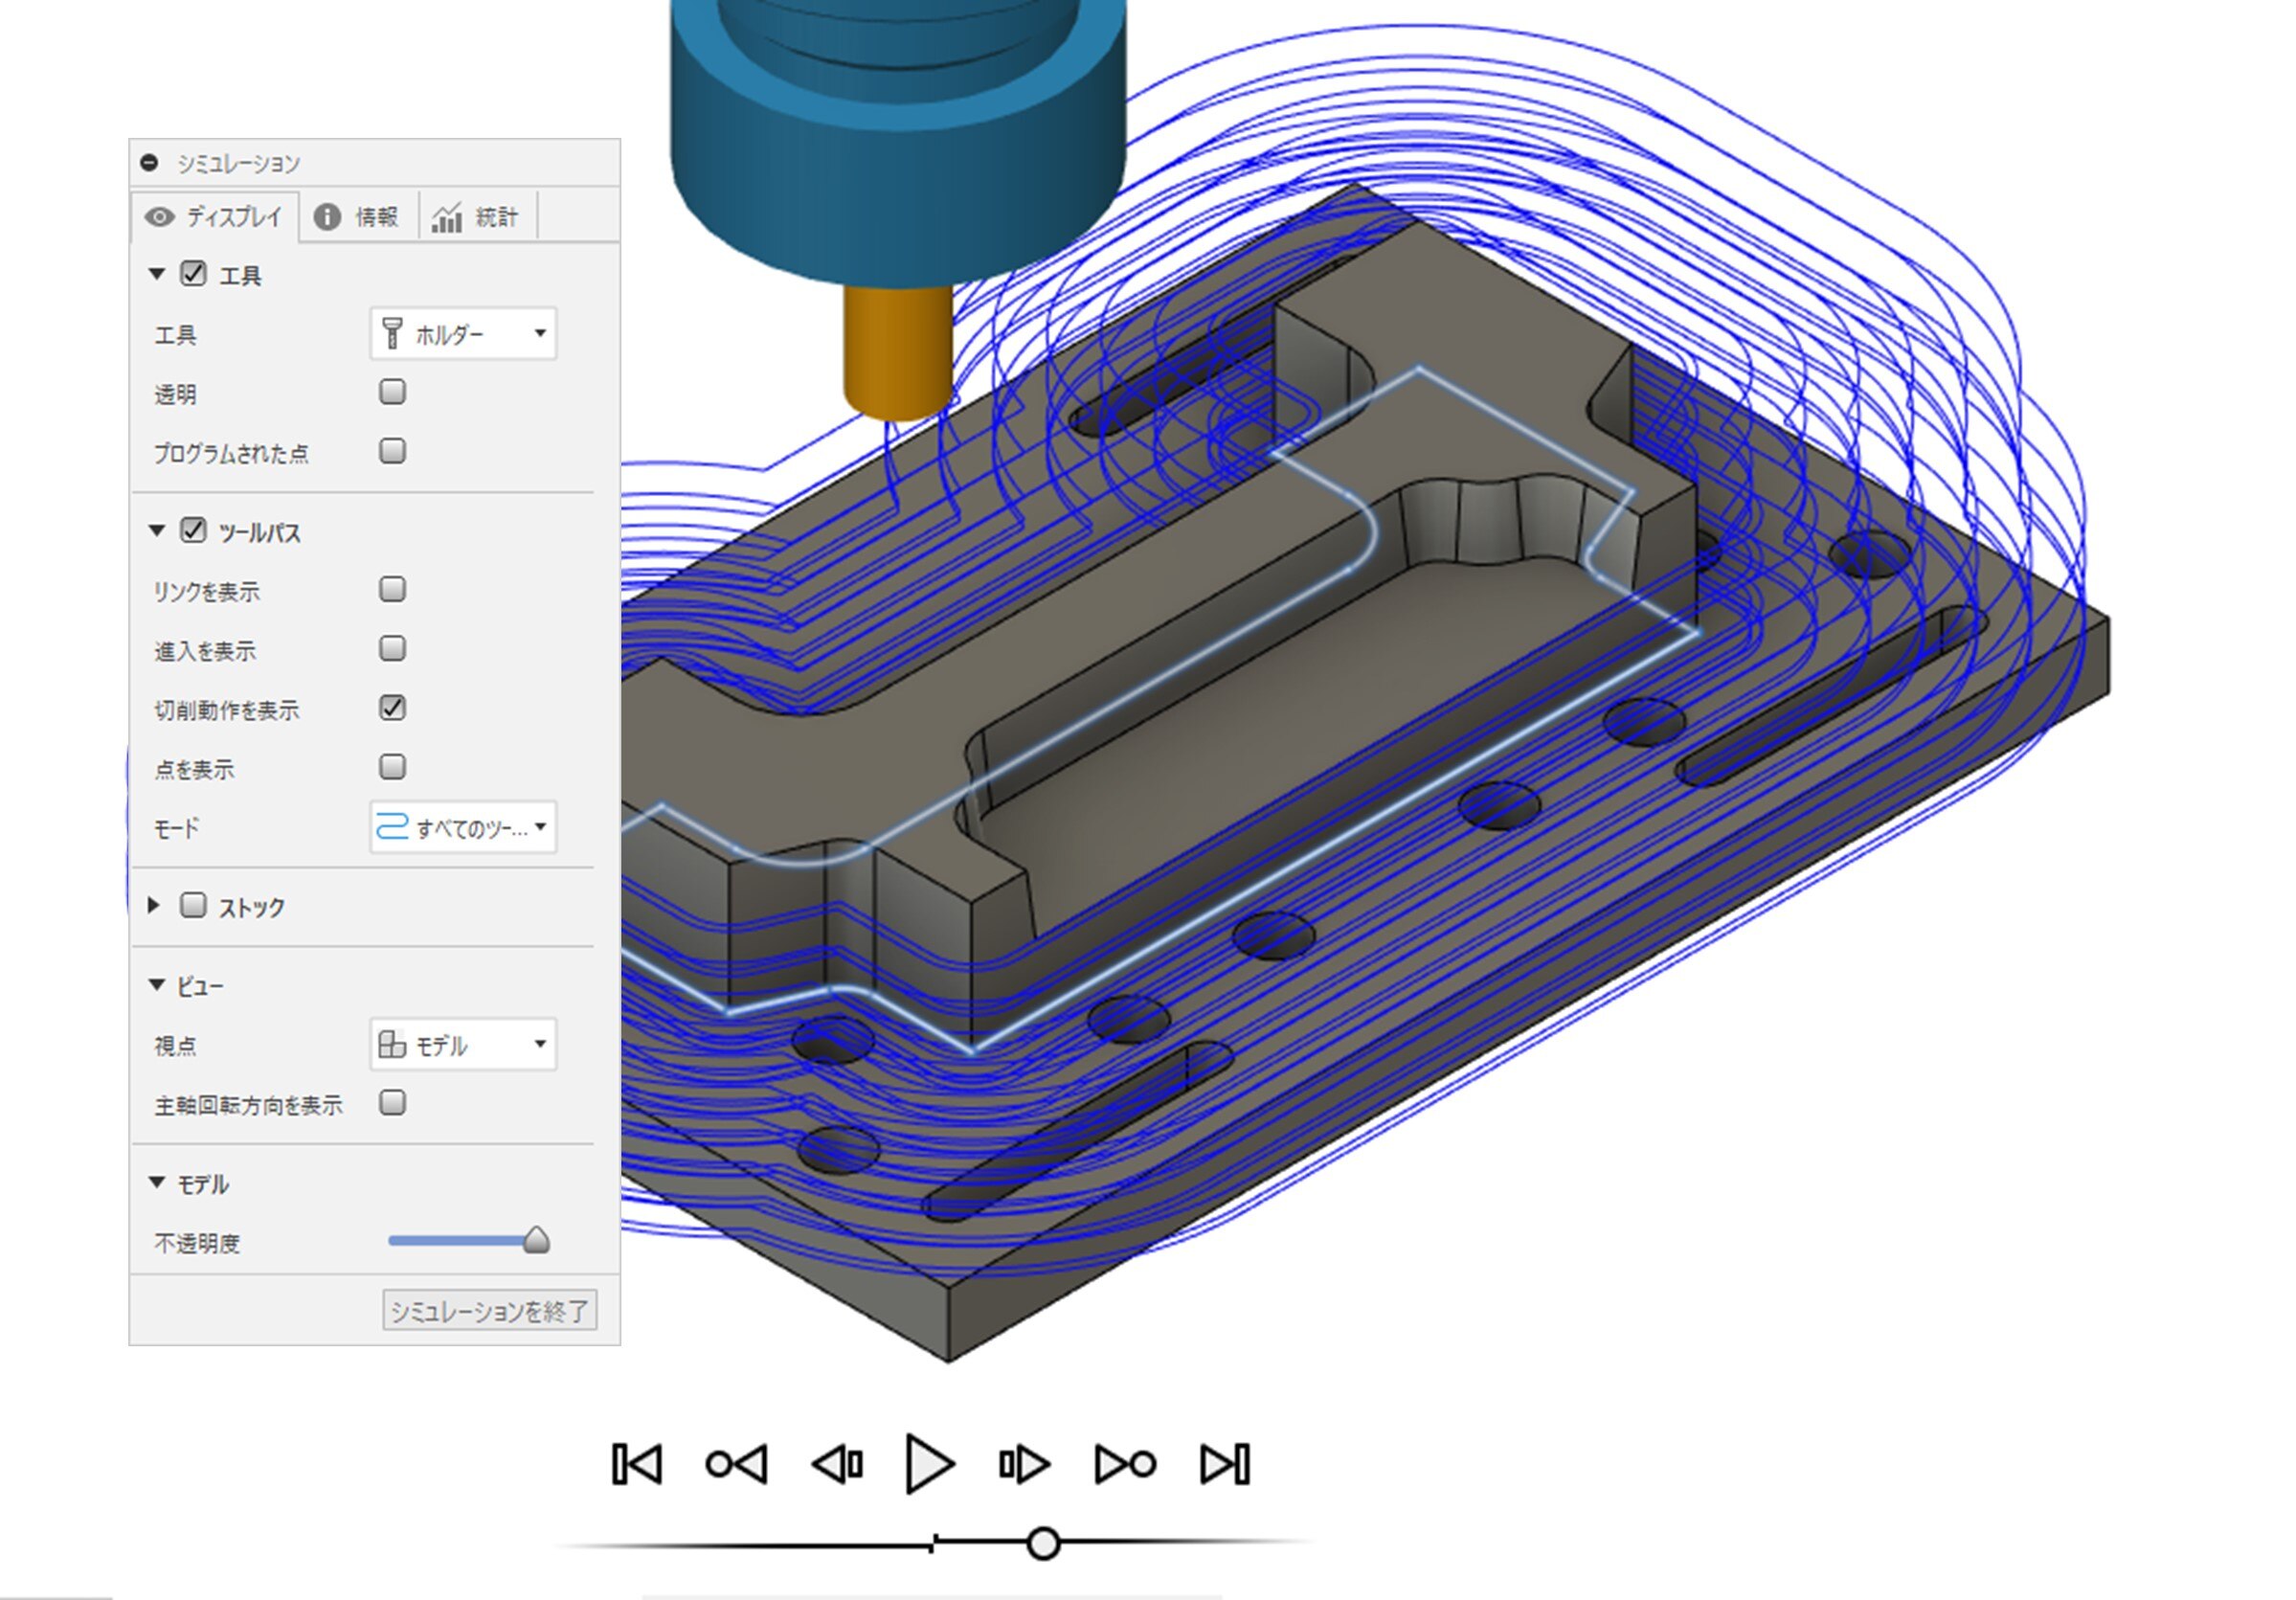This screenshot has width=2296, height=1600.
Task: Toggle the 工具 section checkbox
Action: (193, 274)
